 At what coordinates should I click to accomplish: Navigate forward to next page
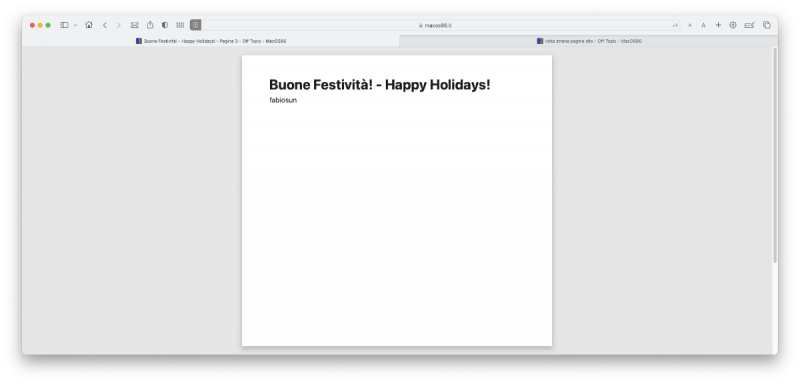pos(119,25)
